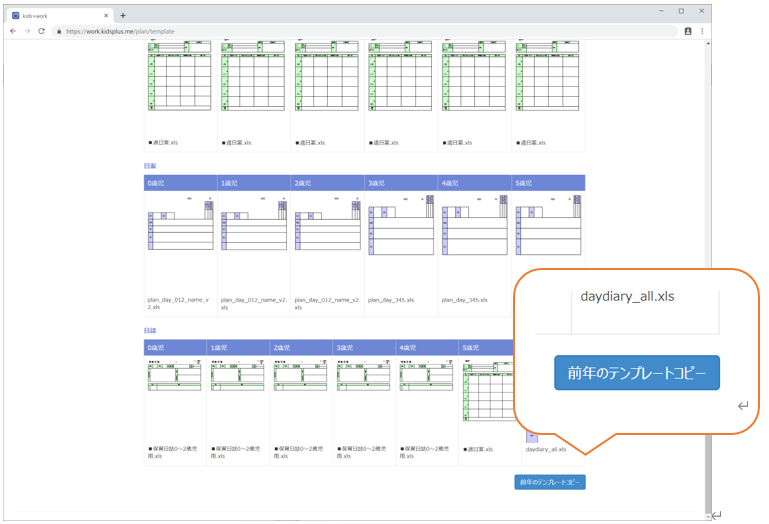Click 保育日誌0〜2歳児用.xls in 日誌 2歳児 column
This screenshot has width=769, height=524.
coord(299,452)
